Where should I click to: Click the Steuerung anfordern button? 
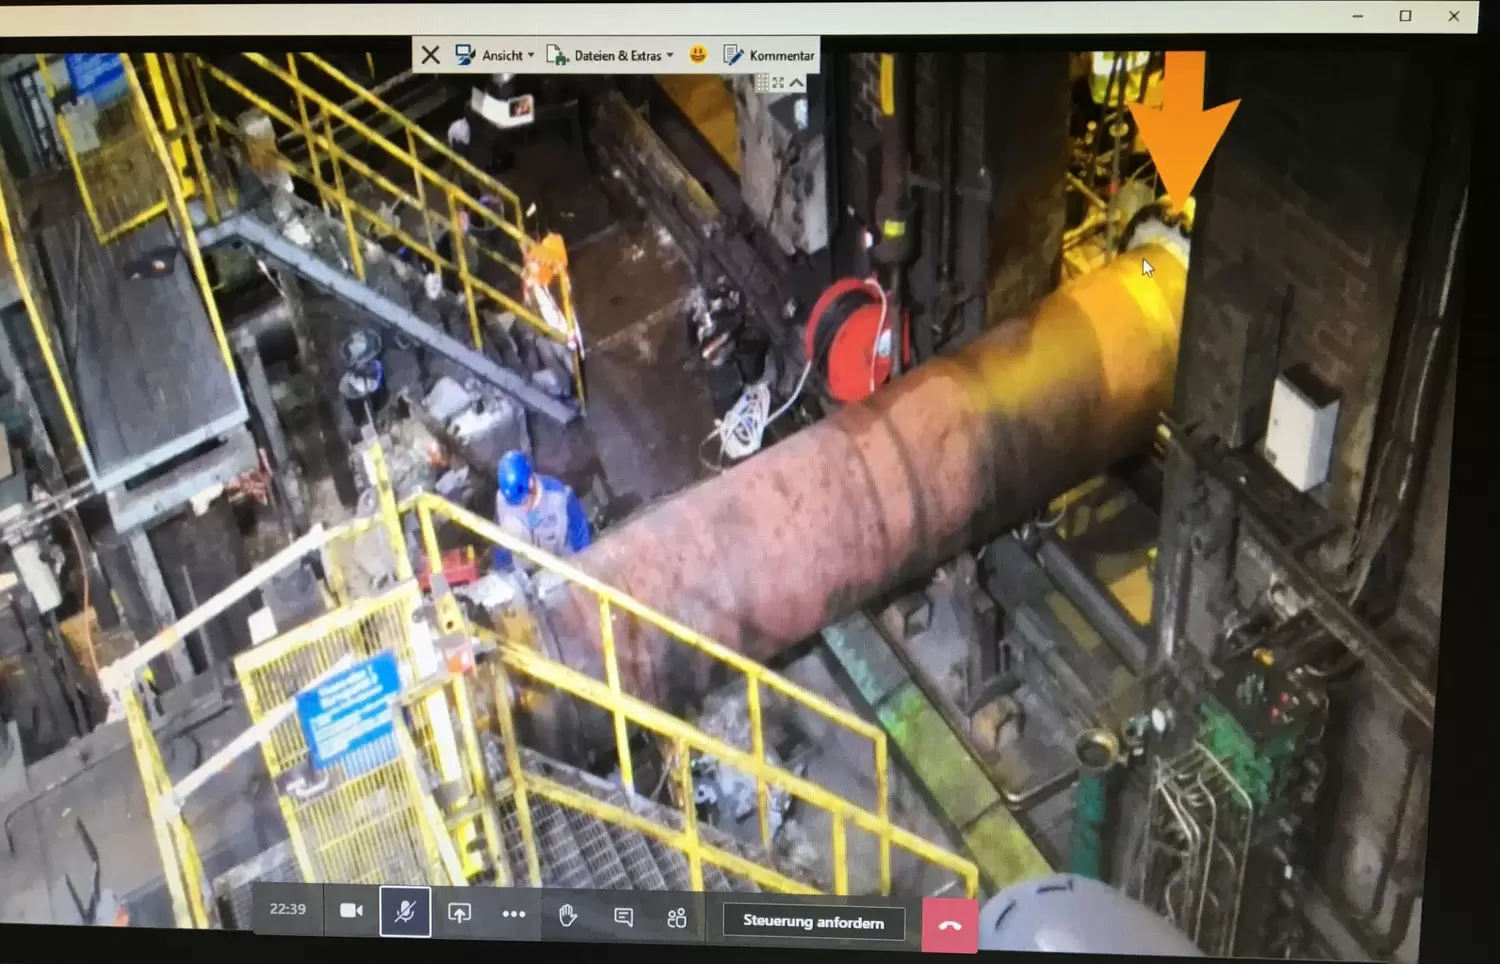point(813,922)
